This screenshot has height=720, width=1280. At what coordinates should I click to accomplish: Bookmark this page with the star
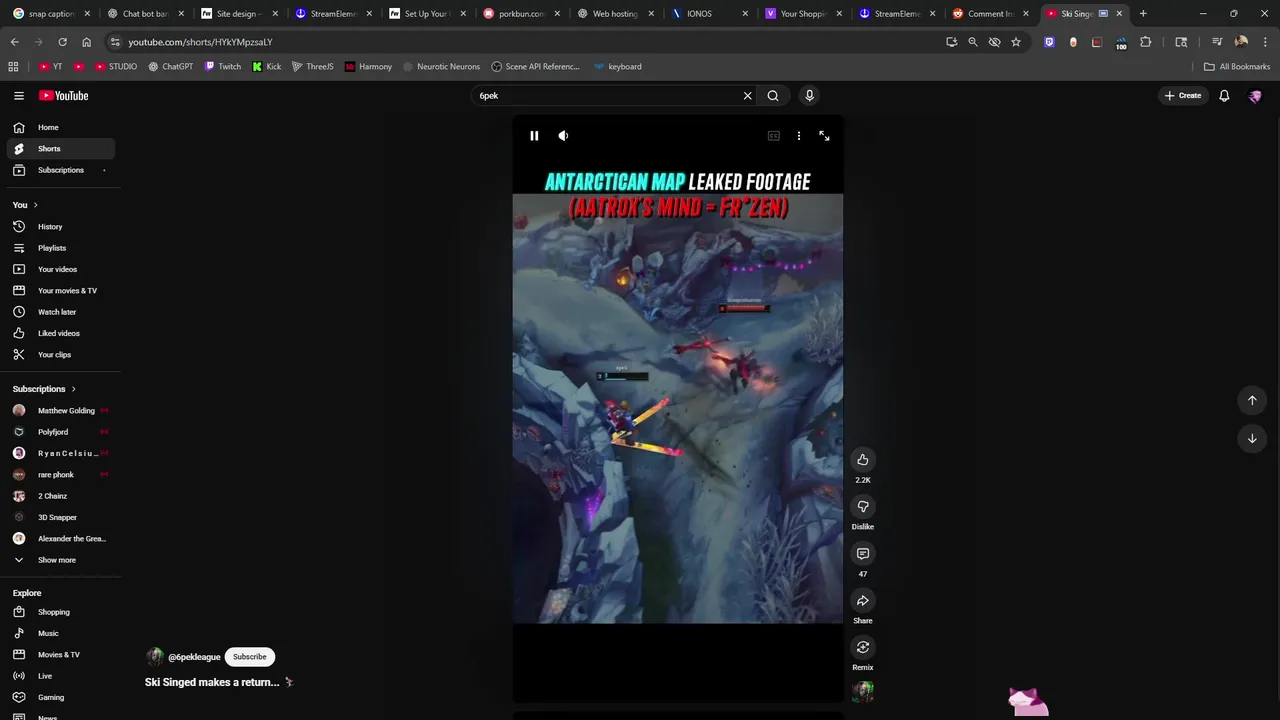pos(1016,42)
